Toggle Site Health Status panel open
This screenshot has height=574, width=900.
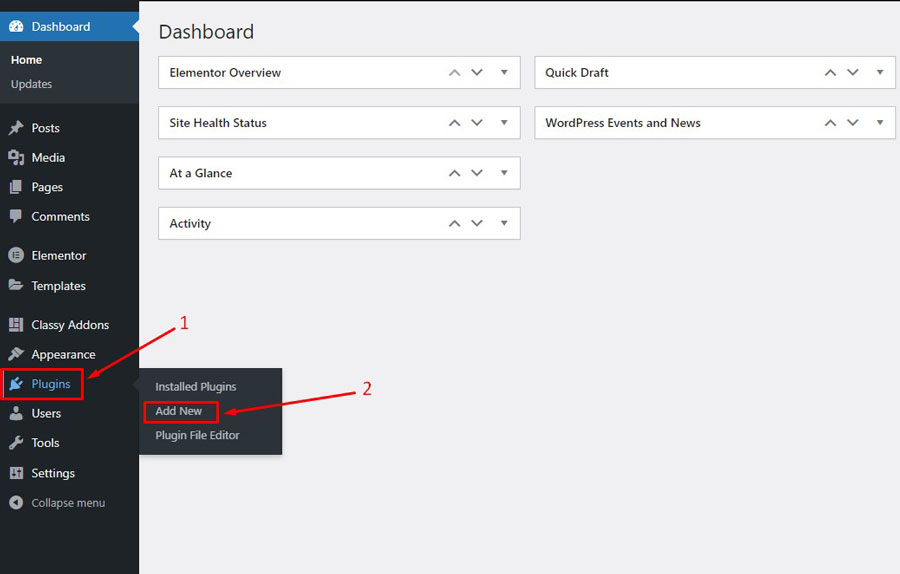pos(504,122)
